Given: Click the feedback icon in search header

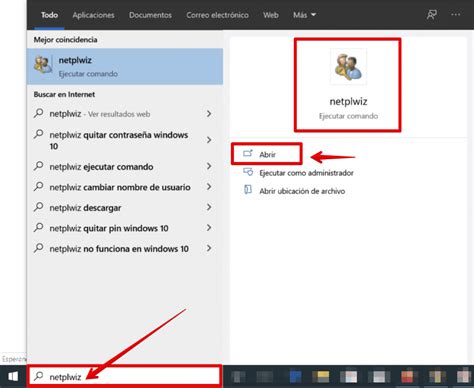Looking at the screenshot, I should pyautogui.click(x=432, y=15).
